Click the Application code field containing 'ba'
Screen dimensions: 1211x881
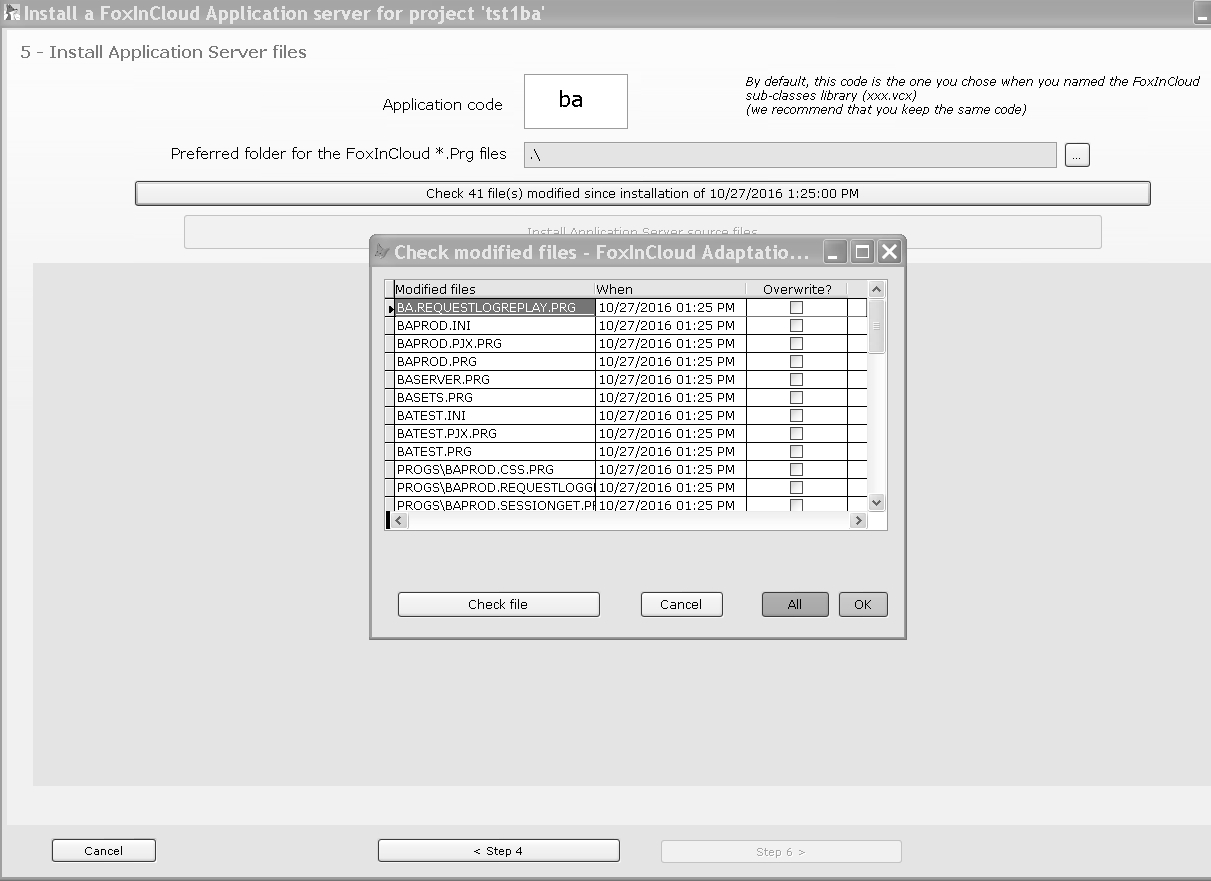(576, 101)
